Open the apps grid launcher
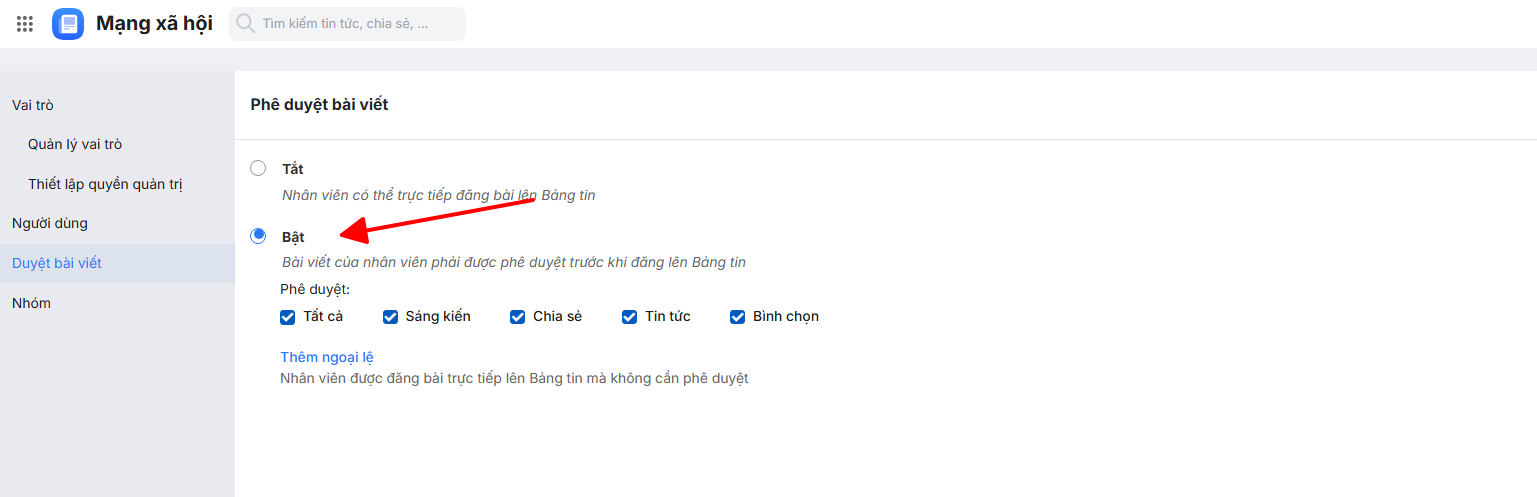The width and height of the screenshot is (1537, 497). 25,24
